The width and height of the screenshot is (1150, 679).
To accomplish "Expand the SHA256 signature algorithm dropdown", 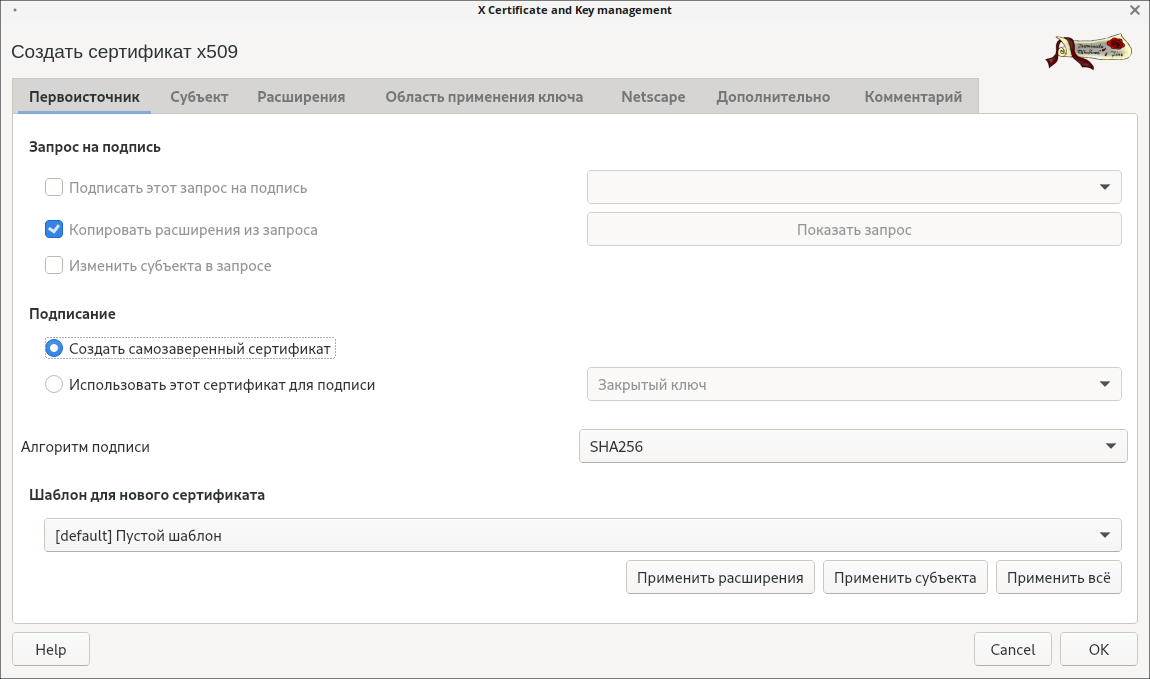I will click(852, 446).
